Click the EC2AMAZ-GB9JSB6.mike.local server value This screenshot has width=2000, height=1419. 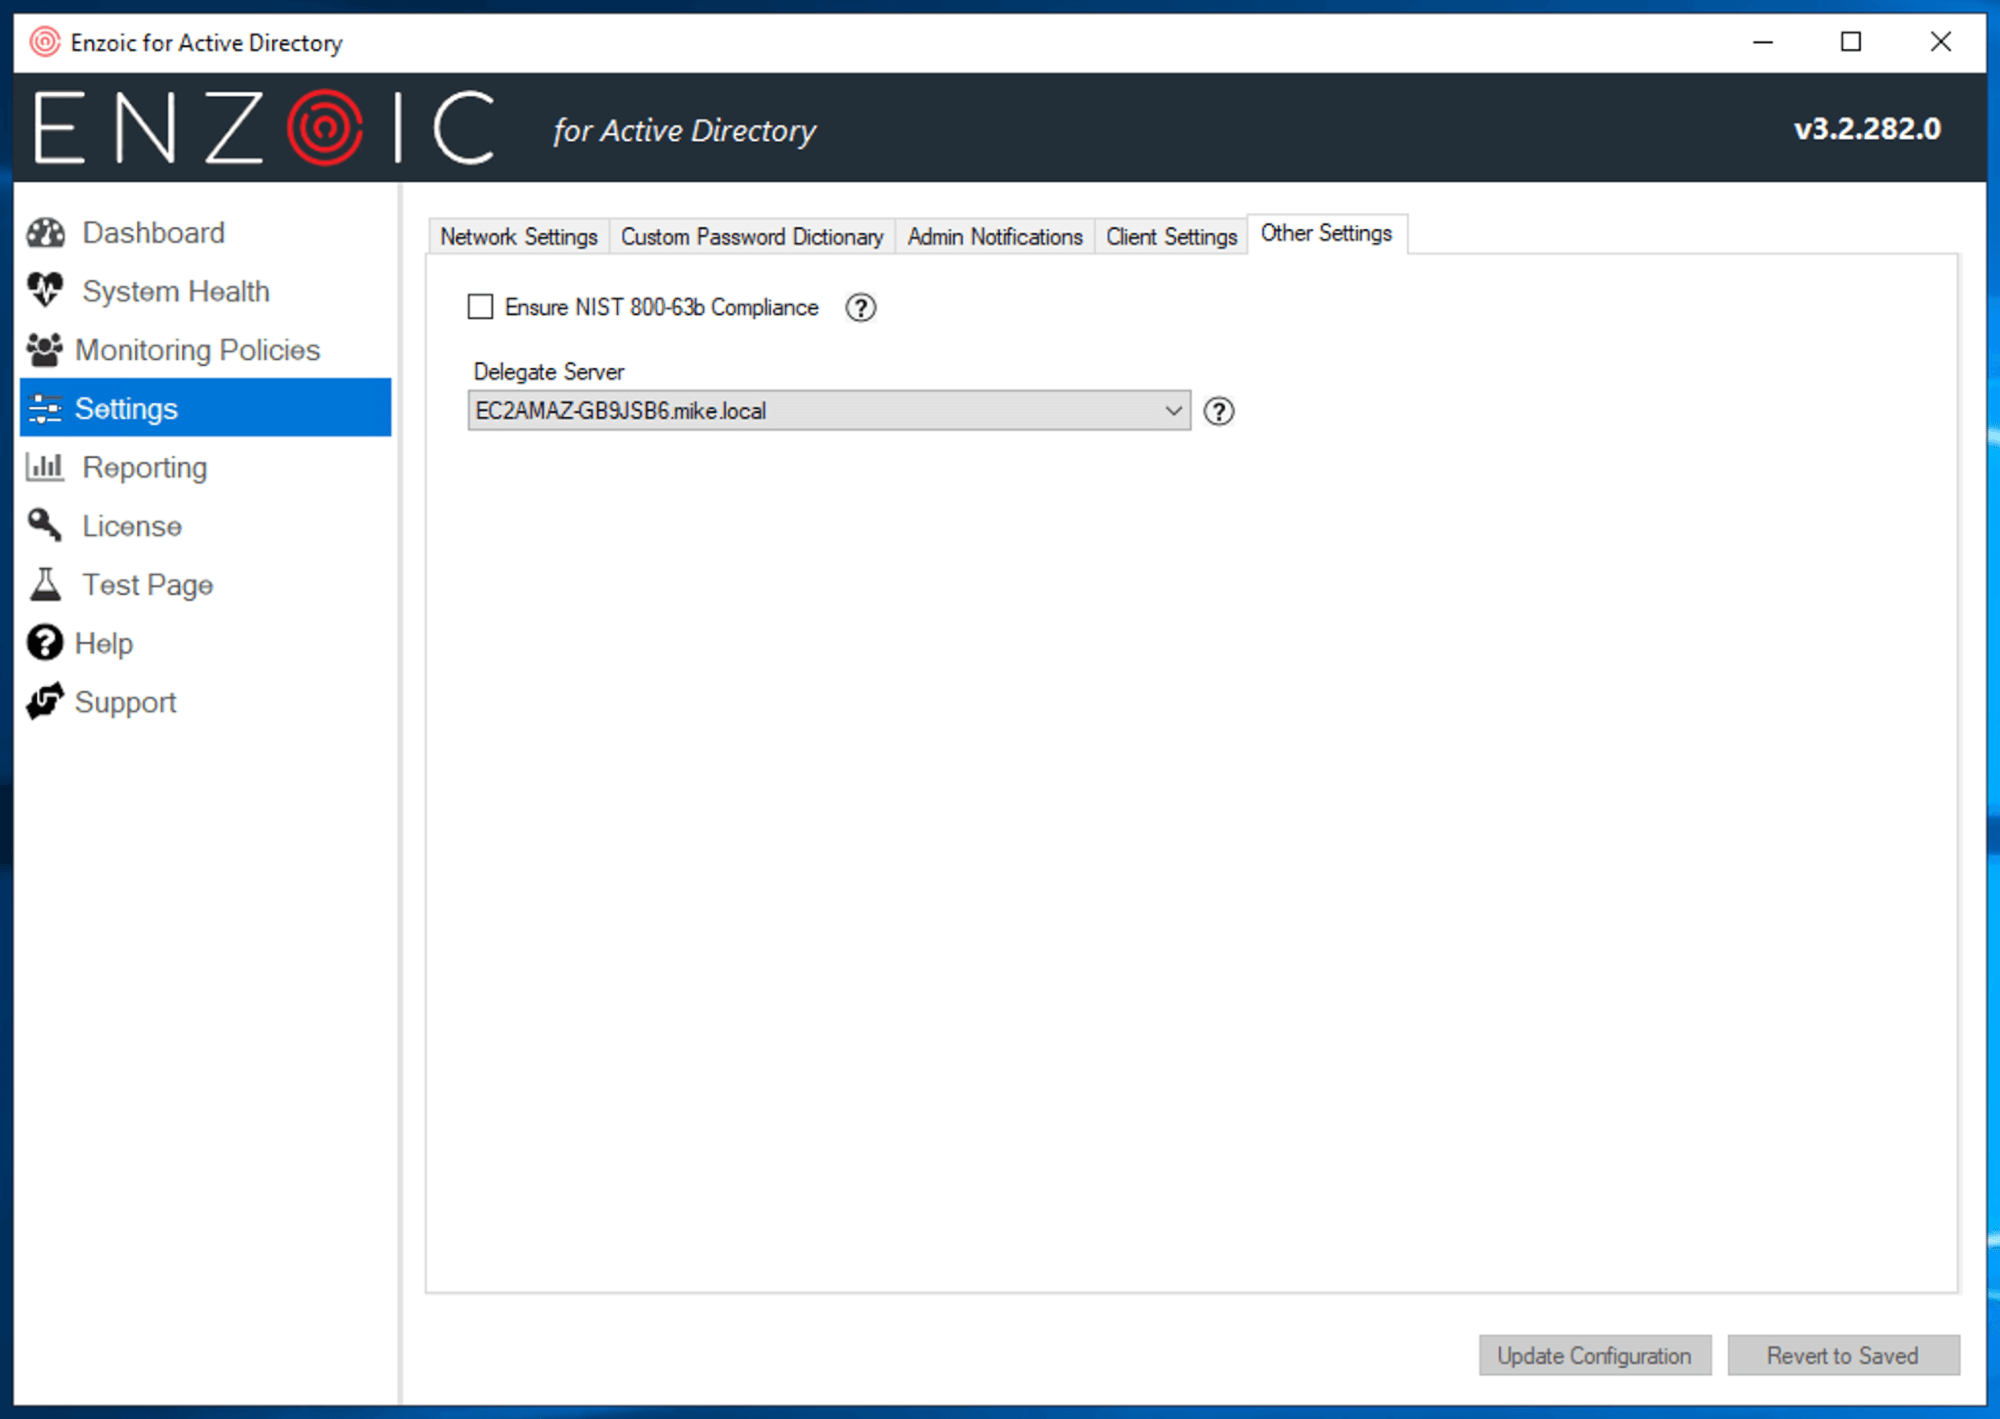[x=621, y=411]
